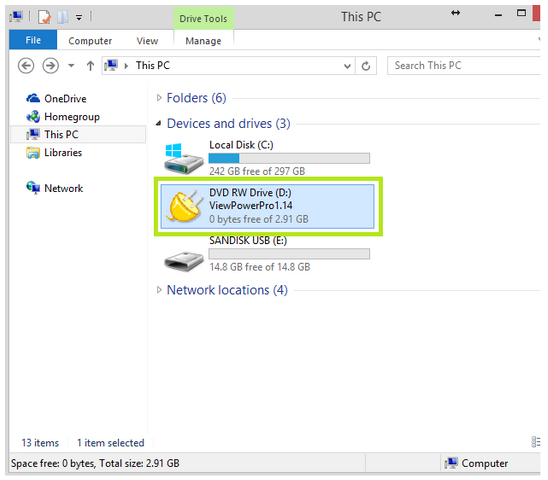Refresh the This PC view
The height and width of the screenshot is (480, 548).
click(x=366, y=66)
